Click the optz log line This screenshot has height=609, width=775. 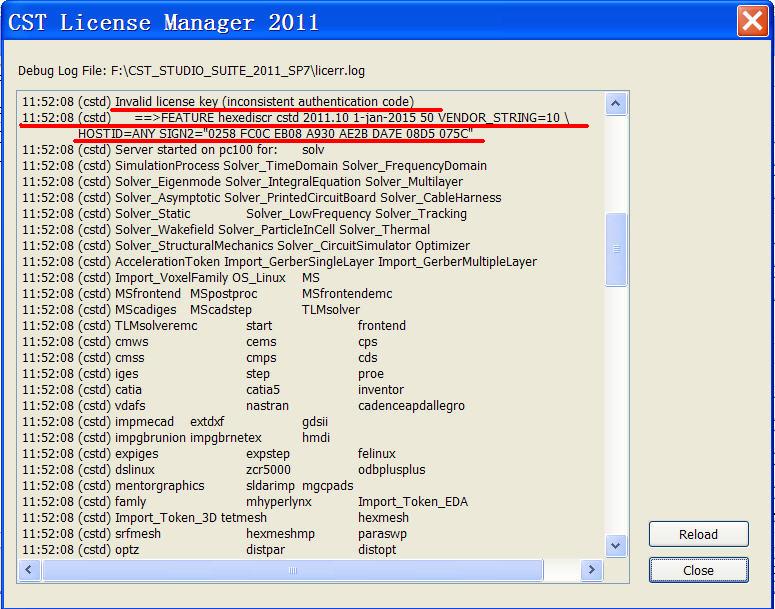click(209, 550)
